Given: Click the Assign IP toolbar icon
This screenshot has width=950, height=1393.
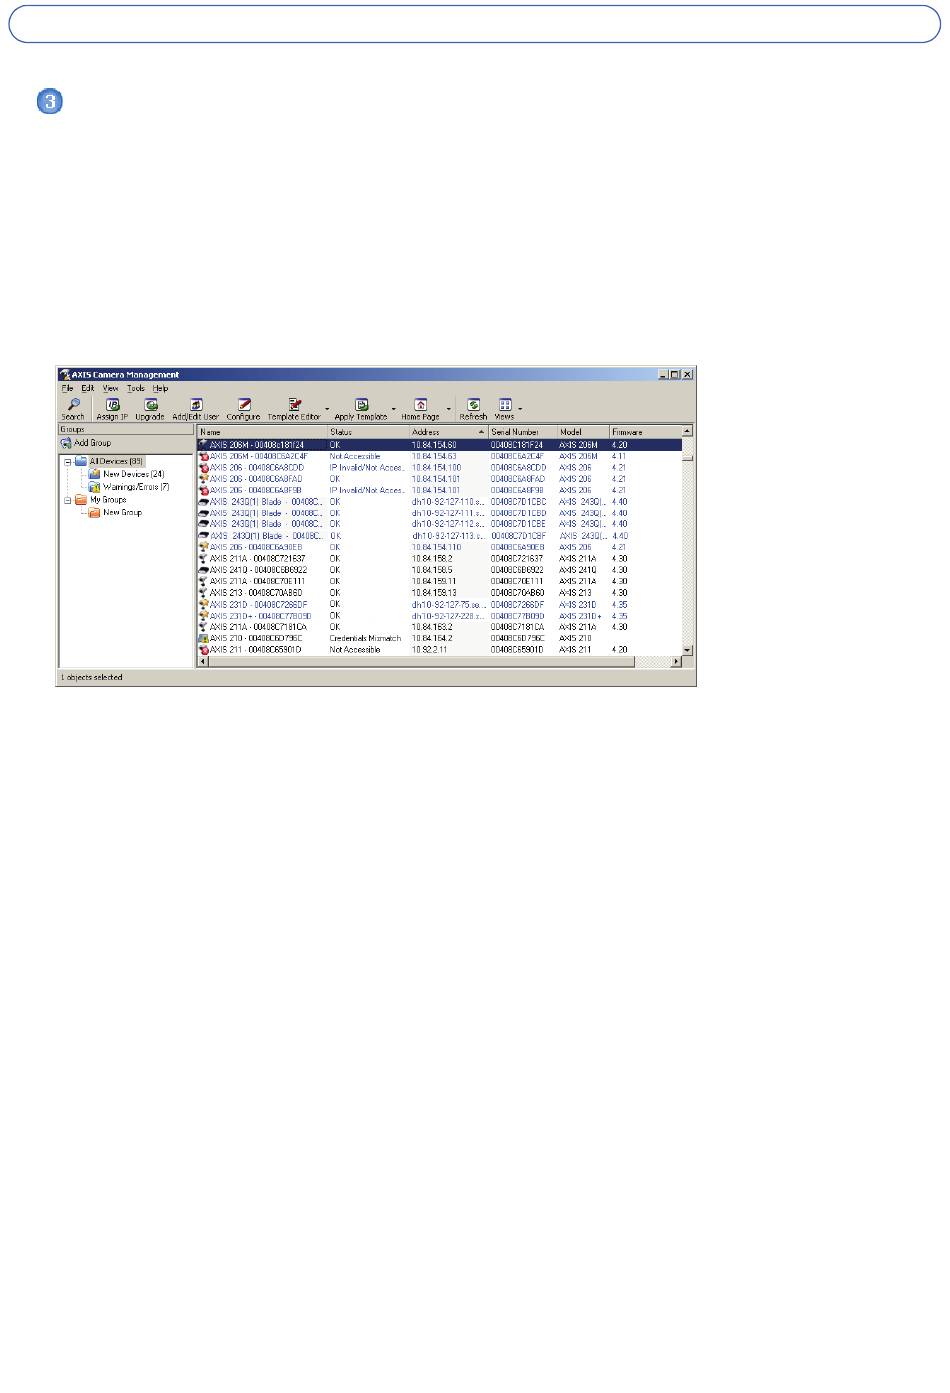Looking at the screenshot, I should point(112,405).
